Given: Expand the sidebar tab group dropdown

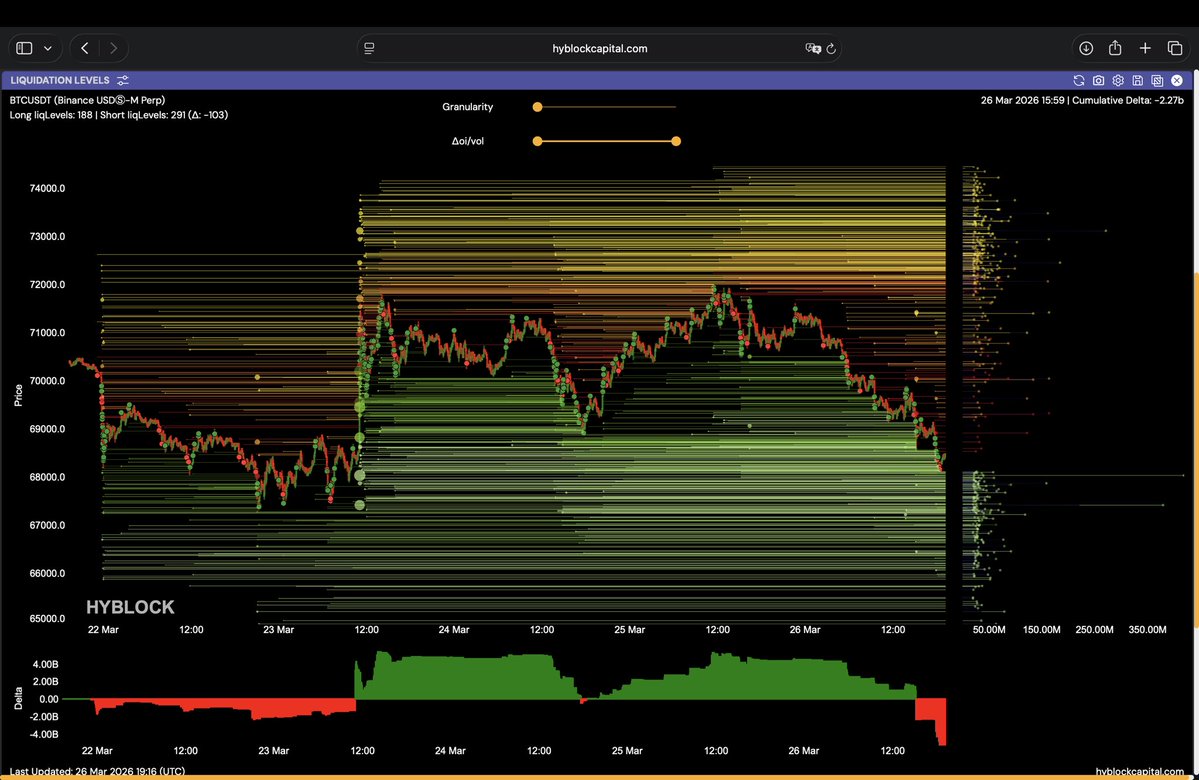Looking at the screenshot, I should tap(47, 48).
